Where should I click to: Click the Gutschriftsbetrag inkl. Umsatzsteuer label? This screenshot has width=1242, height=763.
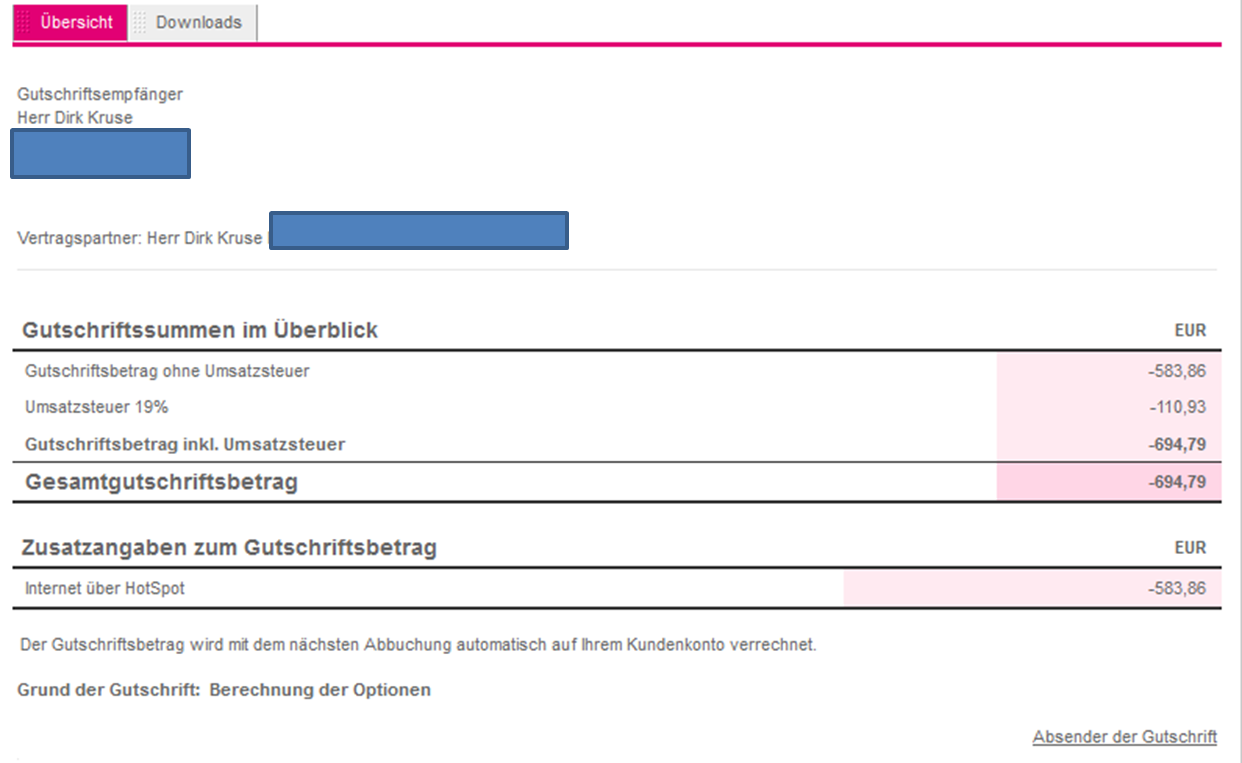(x=185, y=444)
